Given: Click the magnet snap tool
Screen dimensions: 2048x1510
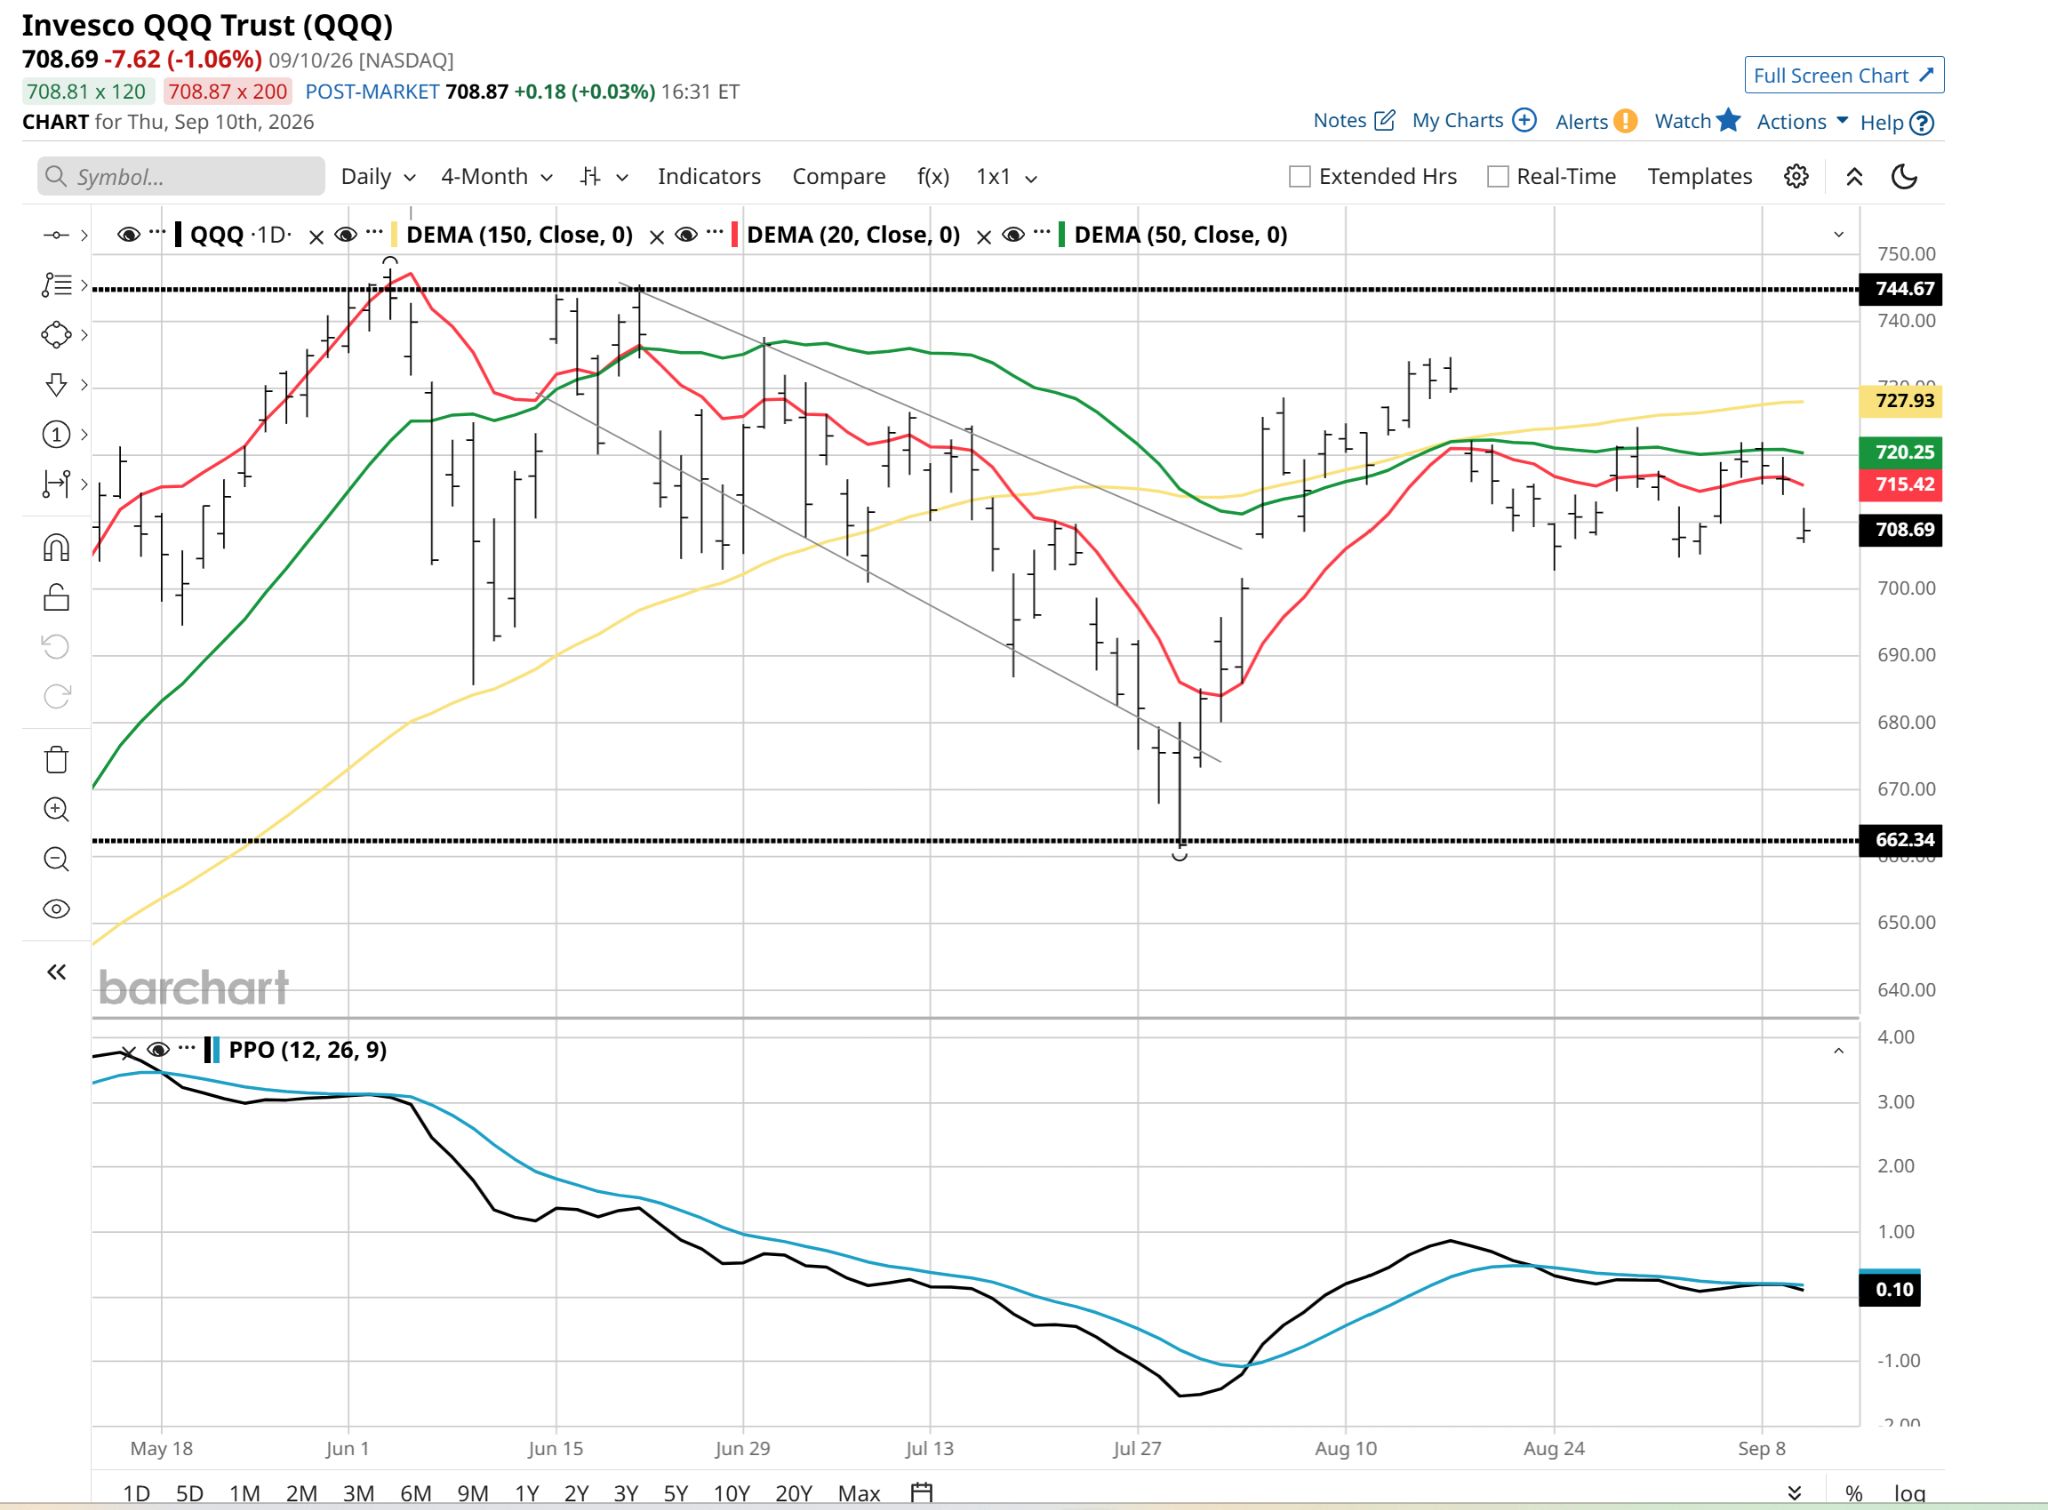Looking at the screenshot, I should pyautogui.click(x=56, y=547).
